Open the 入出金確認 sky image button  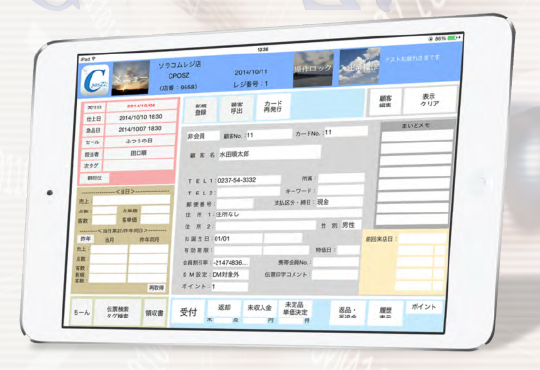tap(359, 66)
